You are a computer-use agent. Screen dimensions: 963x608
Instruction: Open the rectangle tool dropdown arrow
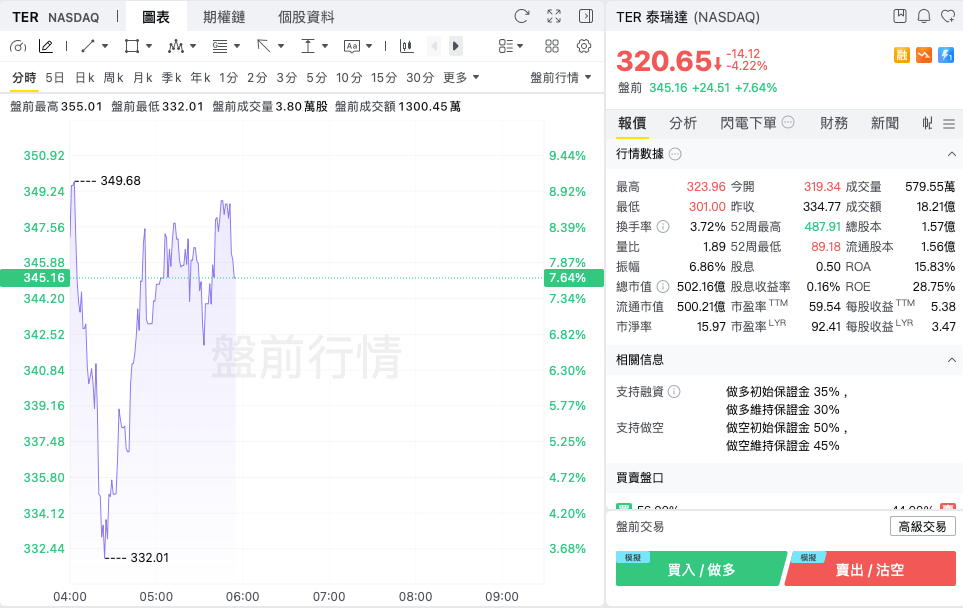point(149,46)
